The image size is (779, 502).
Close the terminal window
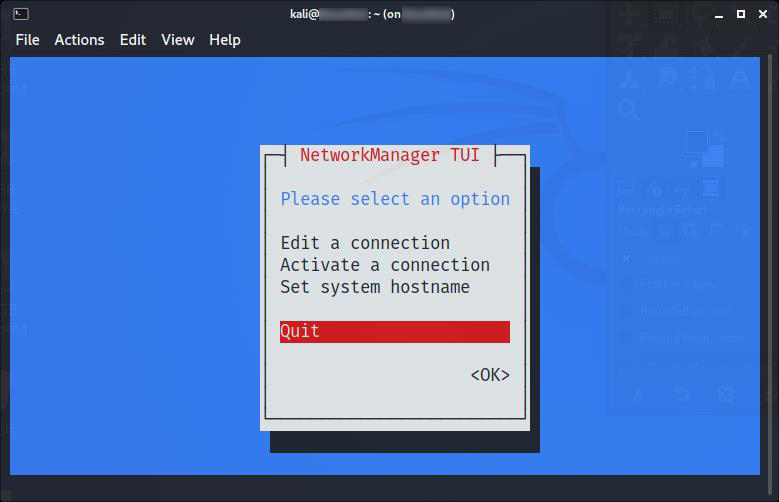pyautogui.click(x=763, y=14)
